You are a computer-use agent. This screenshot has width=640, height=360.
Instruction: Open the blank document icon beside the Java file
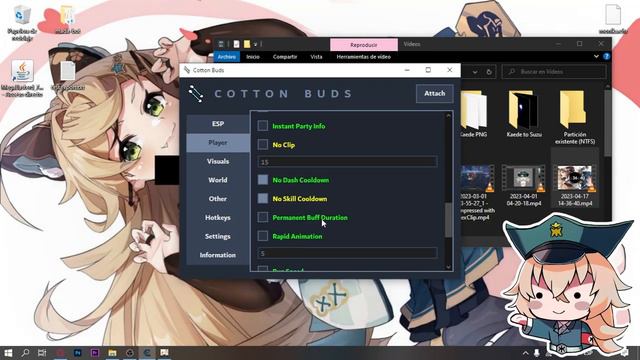[68, 76]
